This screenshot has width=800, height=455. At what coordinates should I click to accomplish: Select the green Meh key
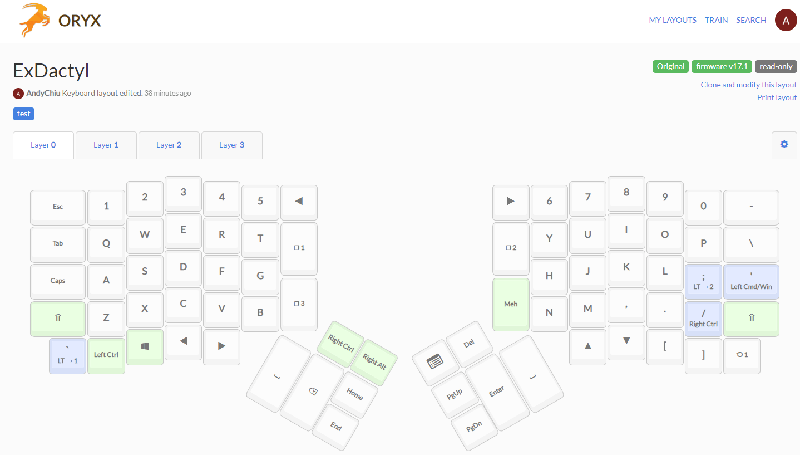click(x=511, y=304)
